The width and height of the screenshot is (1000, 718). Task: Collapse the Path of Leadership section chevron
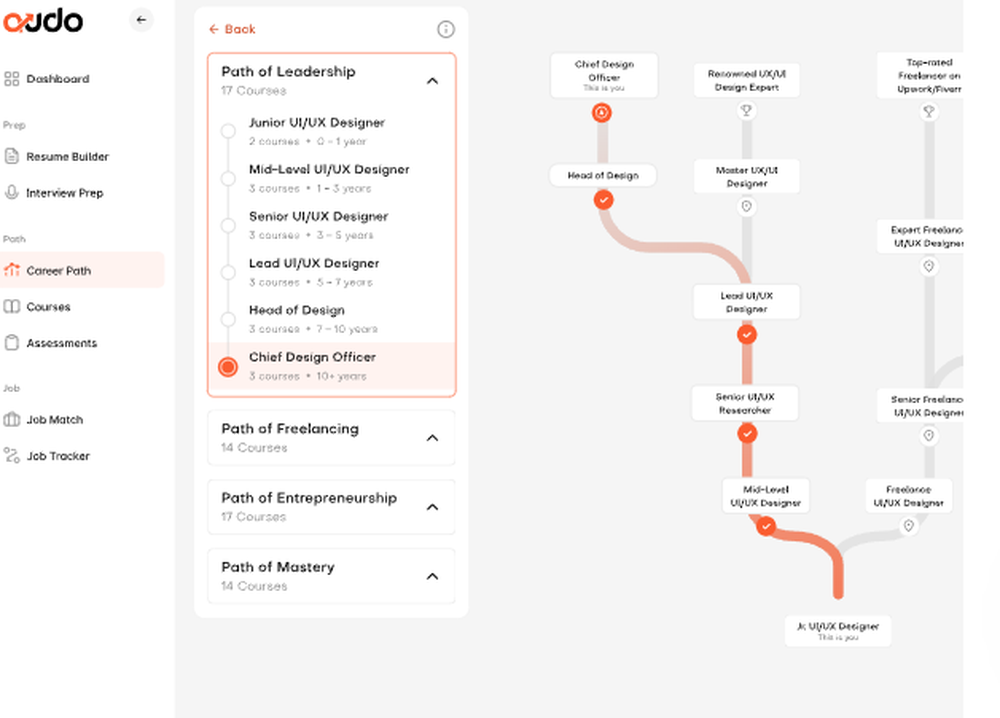(432, 81)
